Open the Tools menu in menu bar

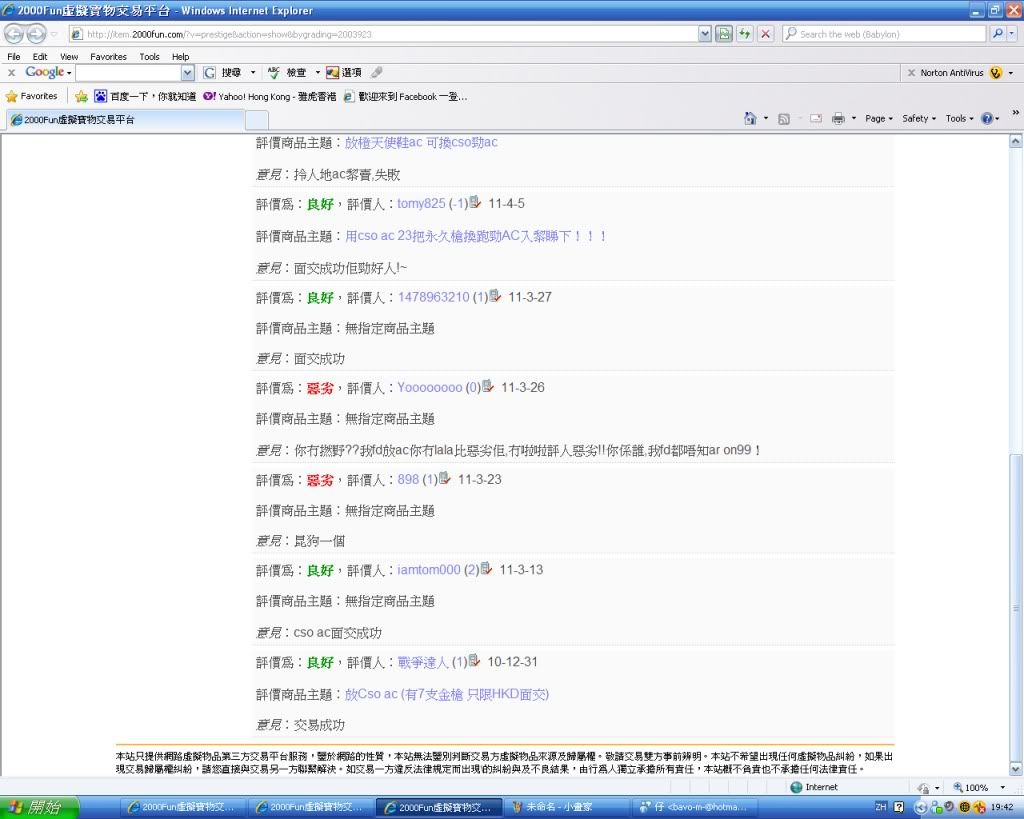click(x=149, y=57)
